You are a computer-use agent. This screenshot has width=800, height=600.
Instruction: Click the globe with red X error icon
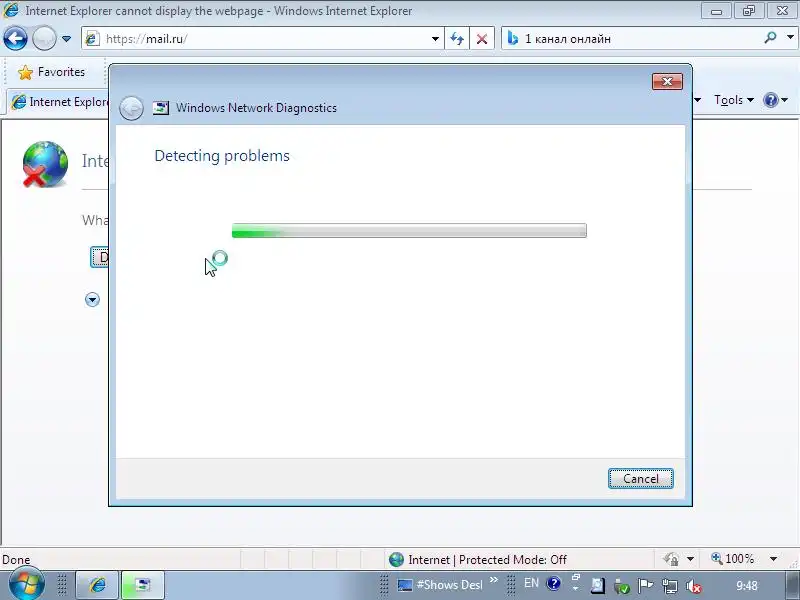click(x=44, y=164)
